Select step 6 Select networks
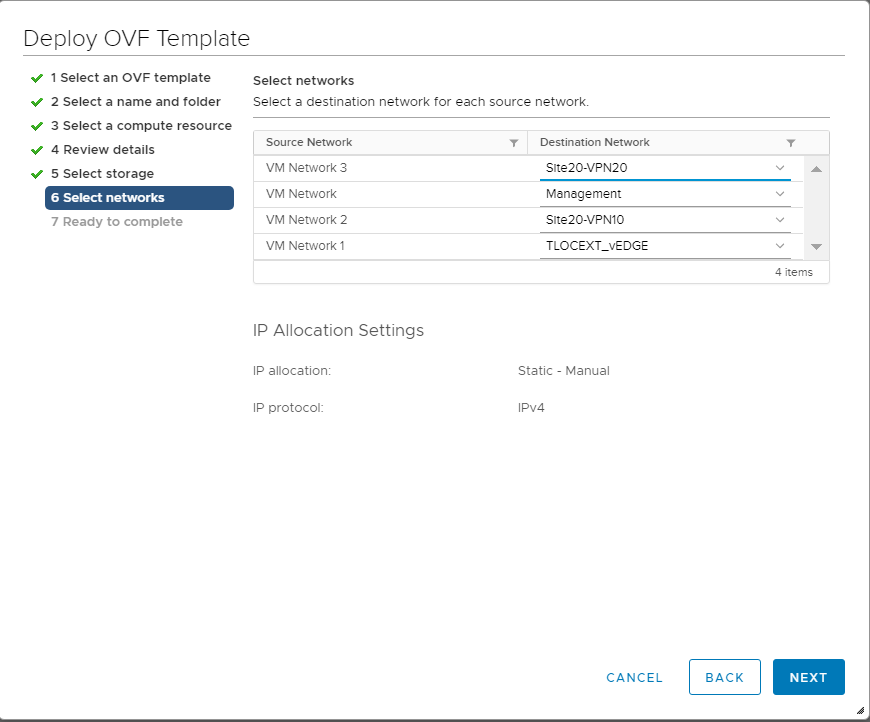This screenshot has width=870, height=722. 108,198
